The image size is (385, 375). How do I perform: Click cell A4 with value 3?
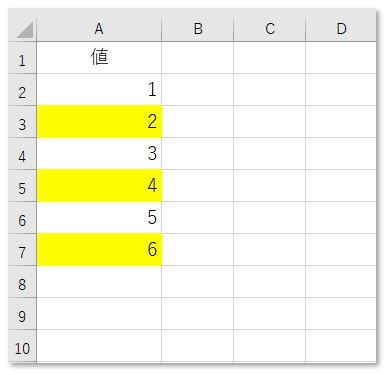(99, 154)
